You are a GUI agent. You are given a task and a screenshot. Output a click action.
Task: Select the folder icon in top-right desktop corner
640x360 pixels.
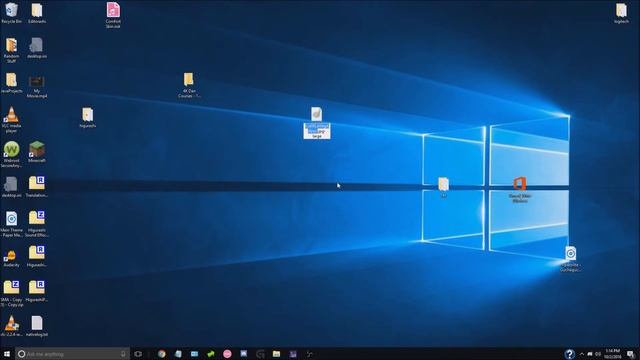(x=621, y=13)
